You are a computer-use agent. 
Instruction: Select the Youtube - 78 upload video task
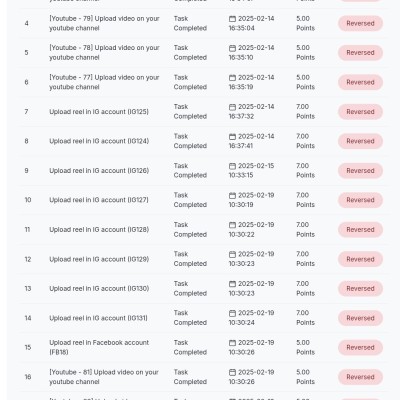[104, 53]
